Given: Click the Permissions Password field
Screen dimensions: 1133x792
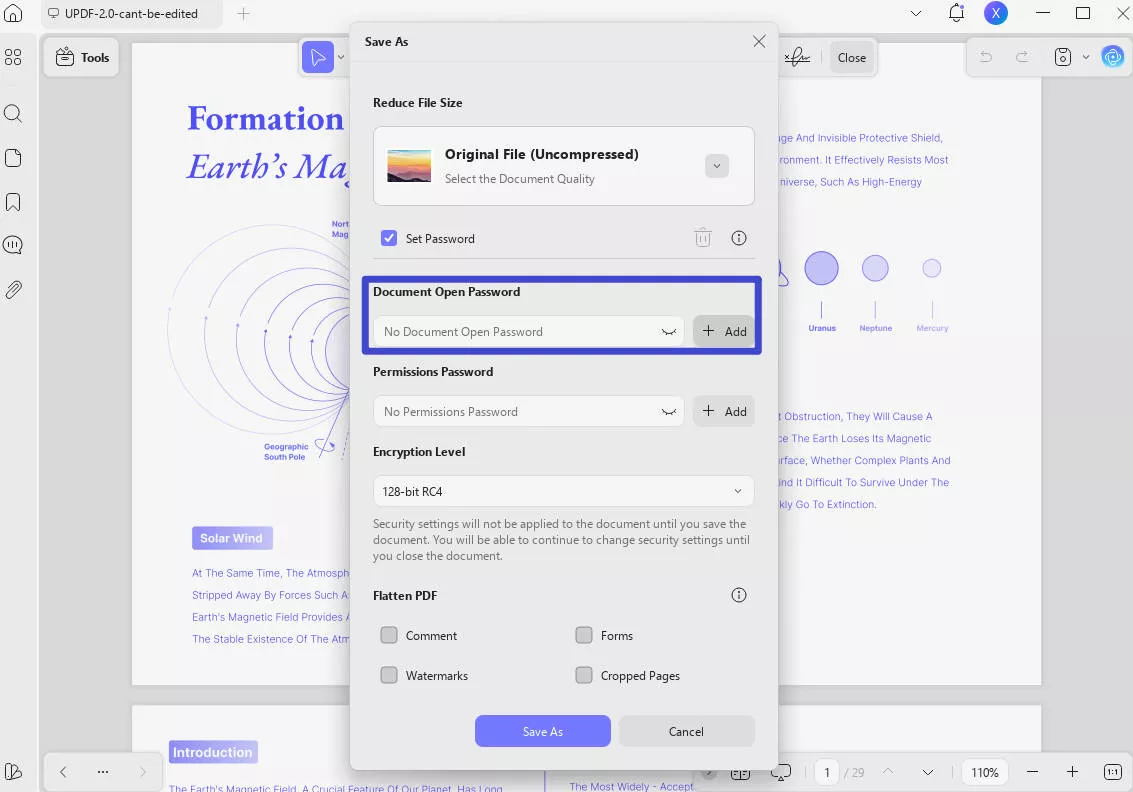Looking at the screenshot, I should (528, 411).
